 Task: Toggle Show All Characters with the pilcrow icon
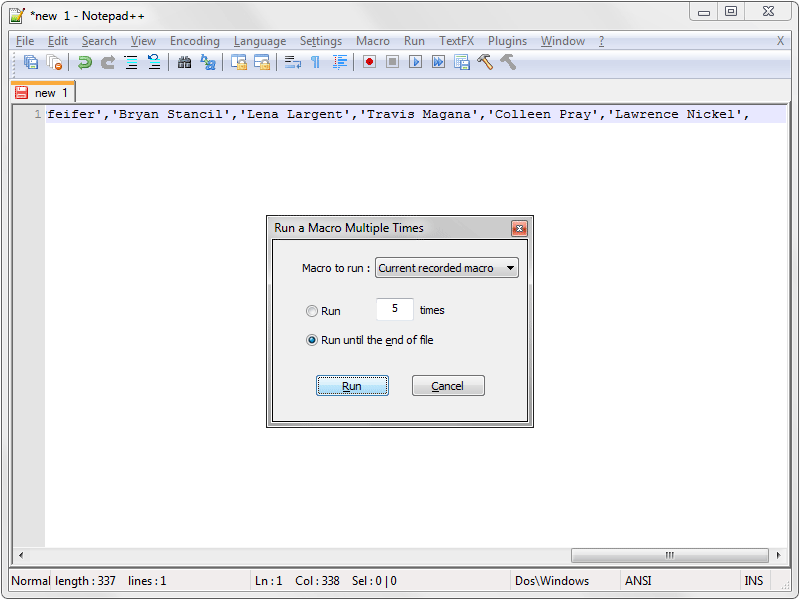pyautogui.click(x=316, y=62)
